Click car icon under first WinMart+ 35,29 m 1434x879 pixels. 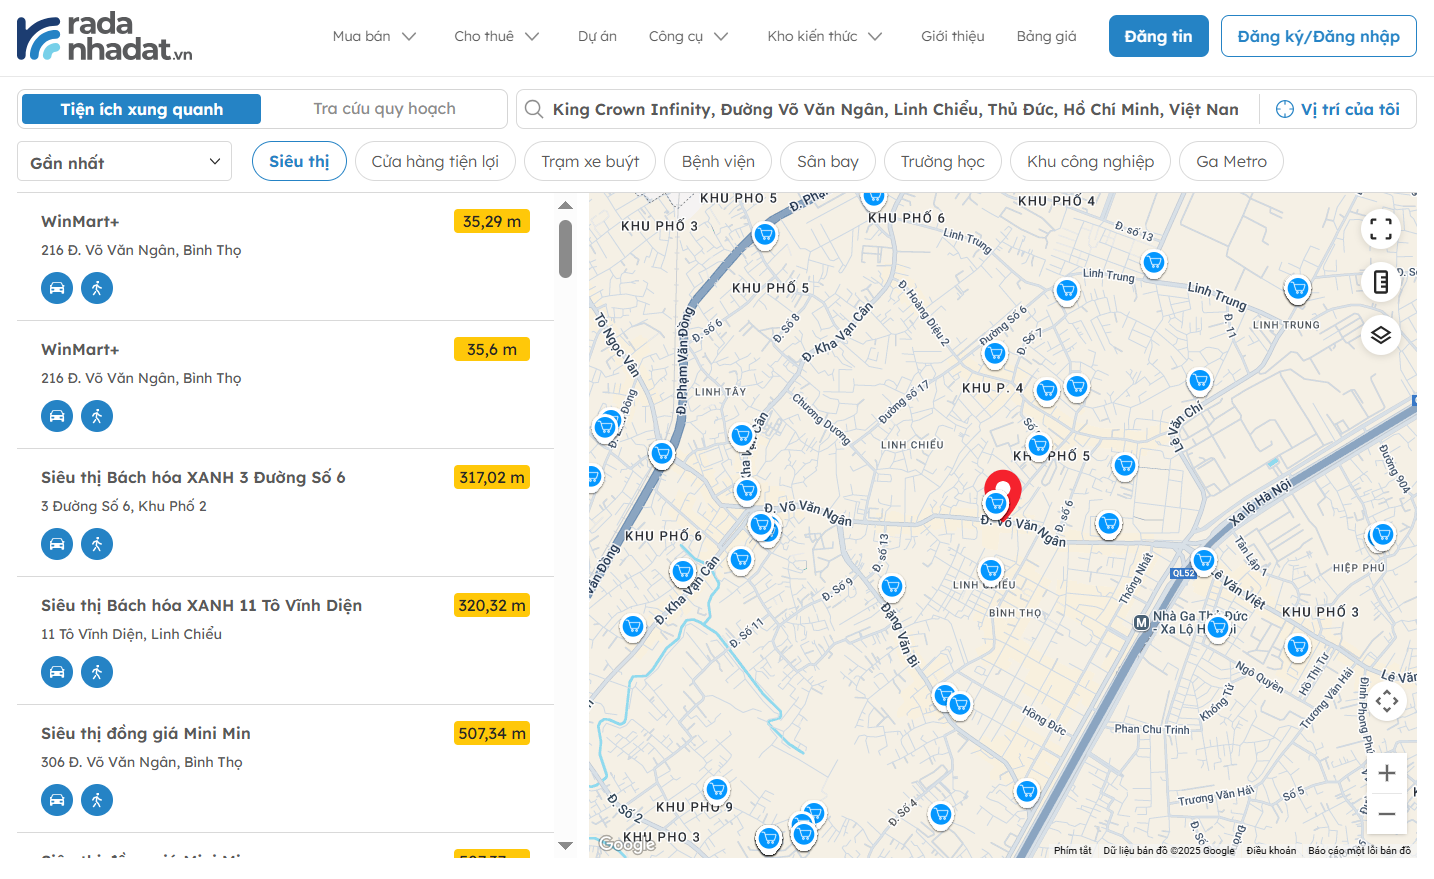coord(57,288)
